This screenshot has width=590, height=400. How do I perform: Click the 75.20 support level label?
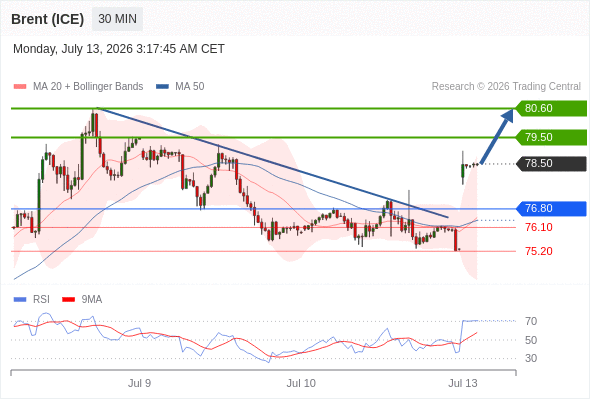[x=539, y=251]
